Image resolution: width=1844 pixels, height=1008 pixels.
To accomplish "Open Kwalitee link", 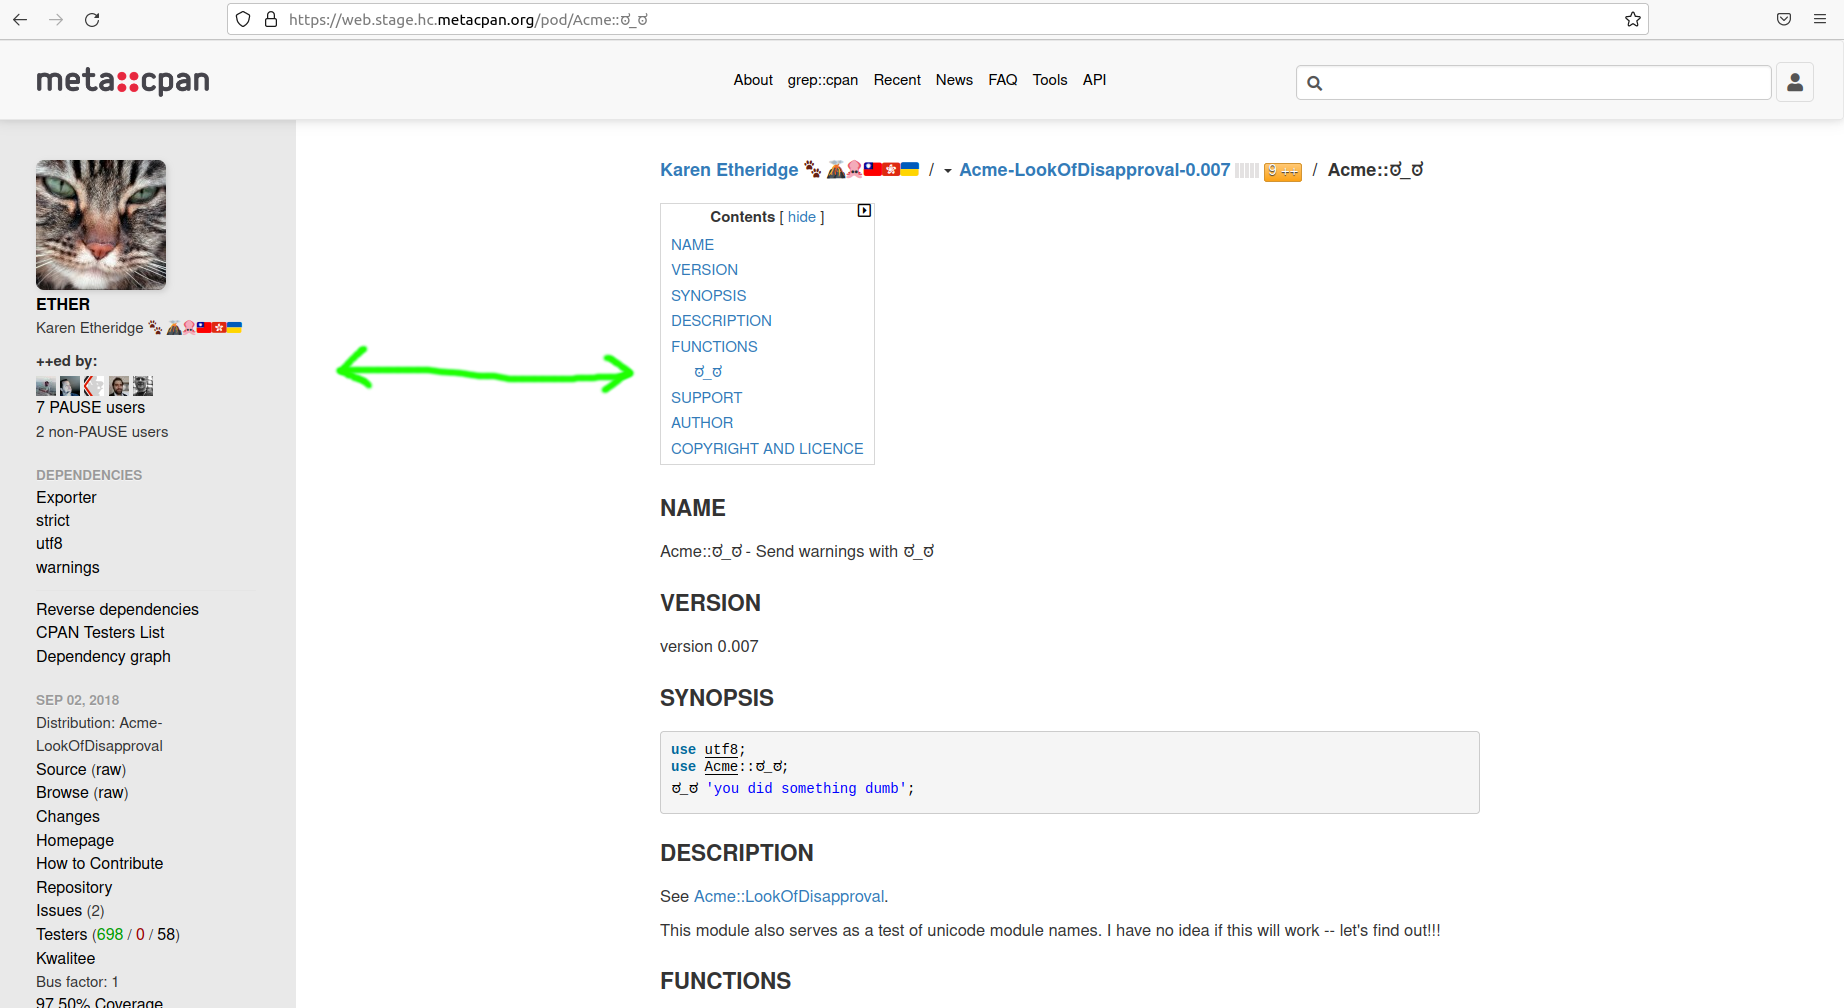I will coord(65,959).
